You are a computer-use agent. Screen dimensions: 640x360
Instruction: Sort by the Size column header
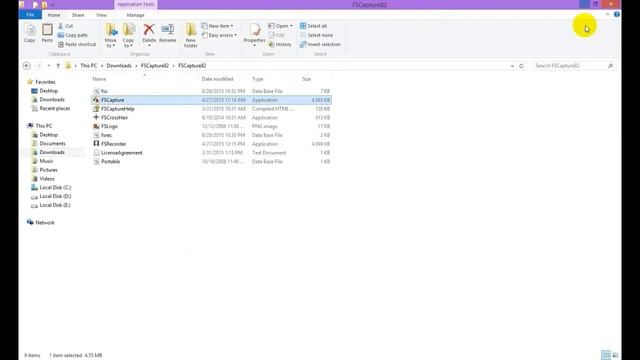coord(307,79)
